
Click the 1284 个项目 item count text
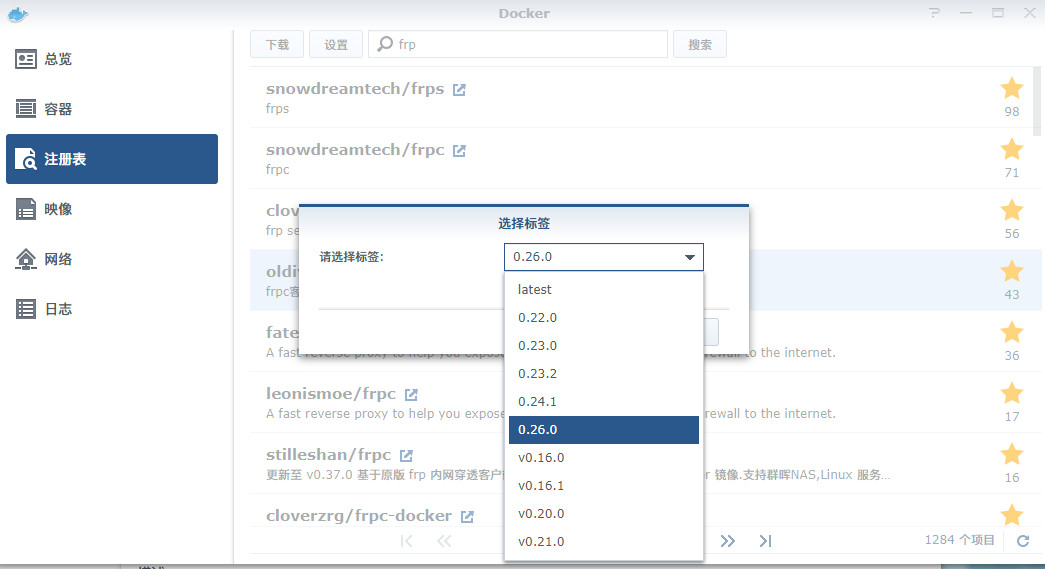click(960, 540)
